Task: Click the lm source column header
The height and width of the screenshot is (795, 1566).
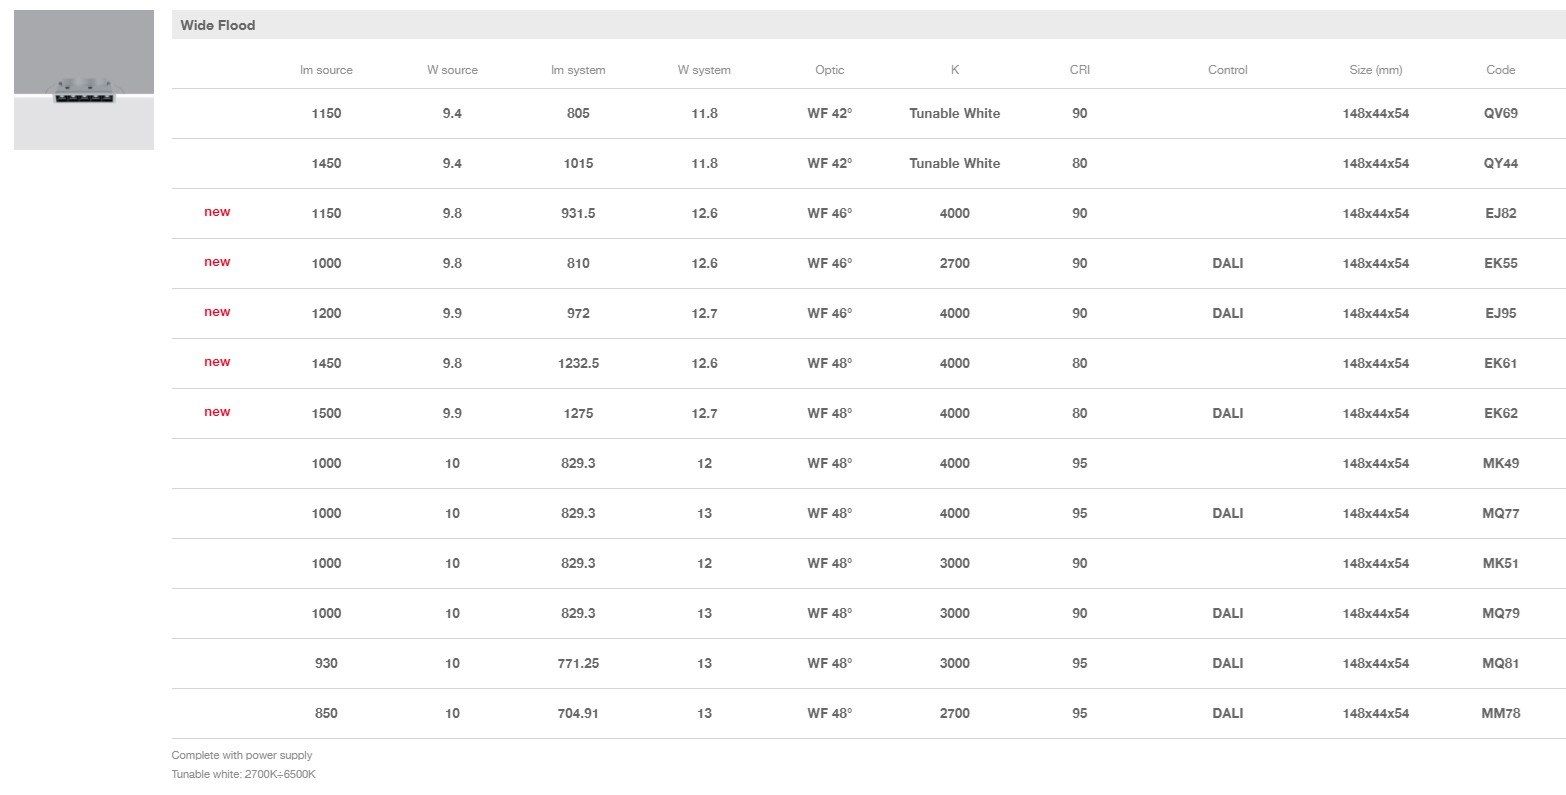Action: [x=326, y=70]
